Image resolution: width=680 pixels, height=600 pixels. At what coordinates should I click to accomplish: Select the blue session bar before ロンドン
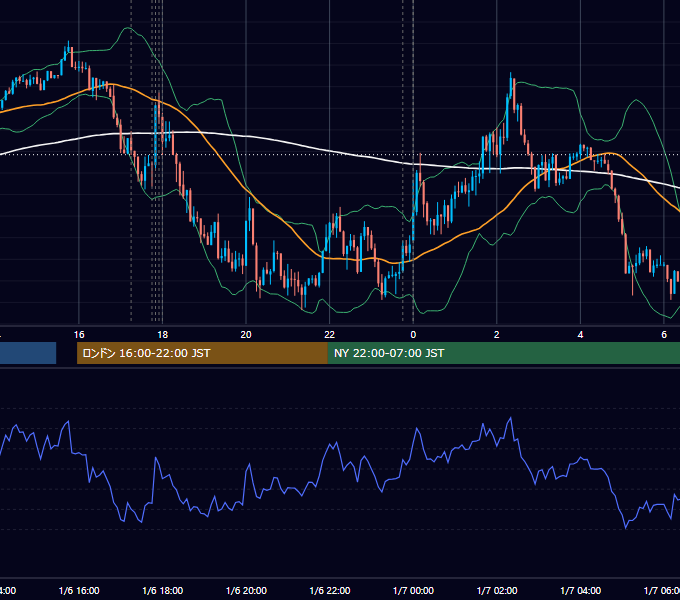[x=28, y=353]
